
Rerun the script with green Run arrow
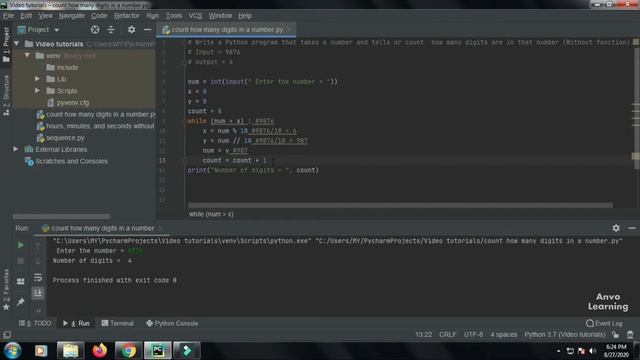coord(20,245)
